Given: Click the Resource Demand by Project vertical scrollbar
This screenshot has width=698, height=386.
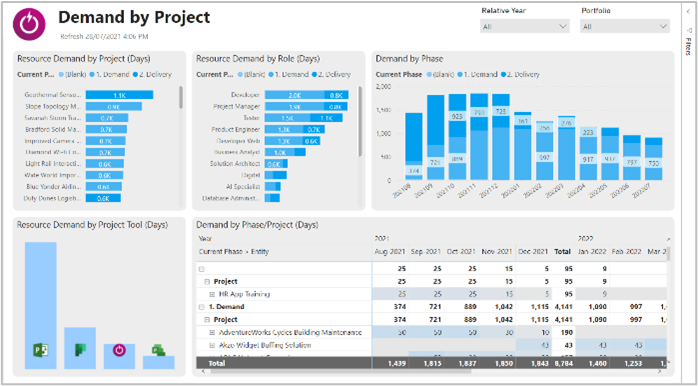Looking at the screenshot, I should pos(181,97).
